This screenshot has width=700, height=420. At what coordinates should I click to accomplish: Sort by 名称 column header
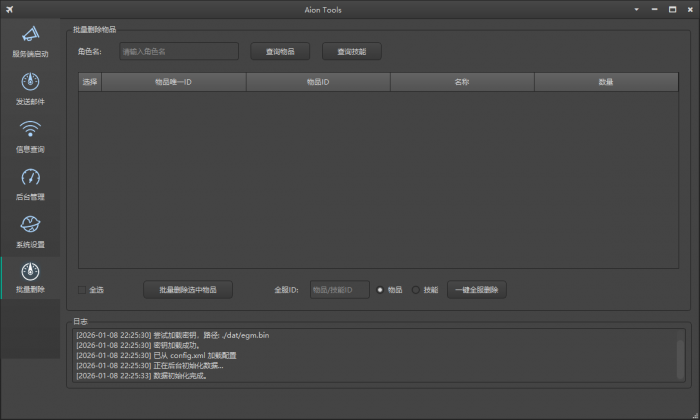(462, 82)
